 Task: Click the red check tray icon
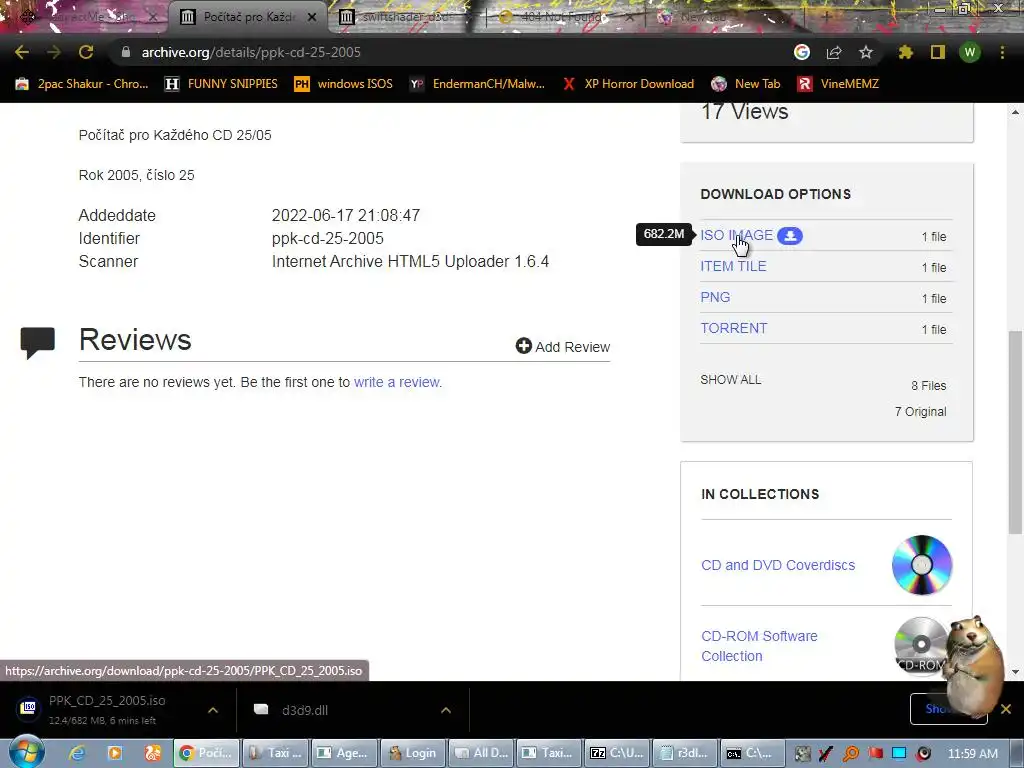click(825, 754)
